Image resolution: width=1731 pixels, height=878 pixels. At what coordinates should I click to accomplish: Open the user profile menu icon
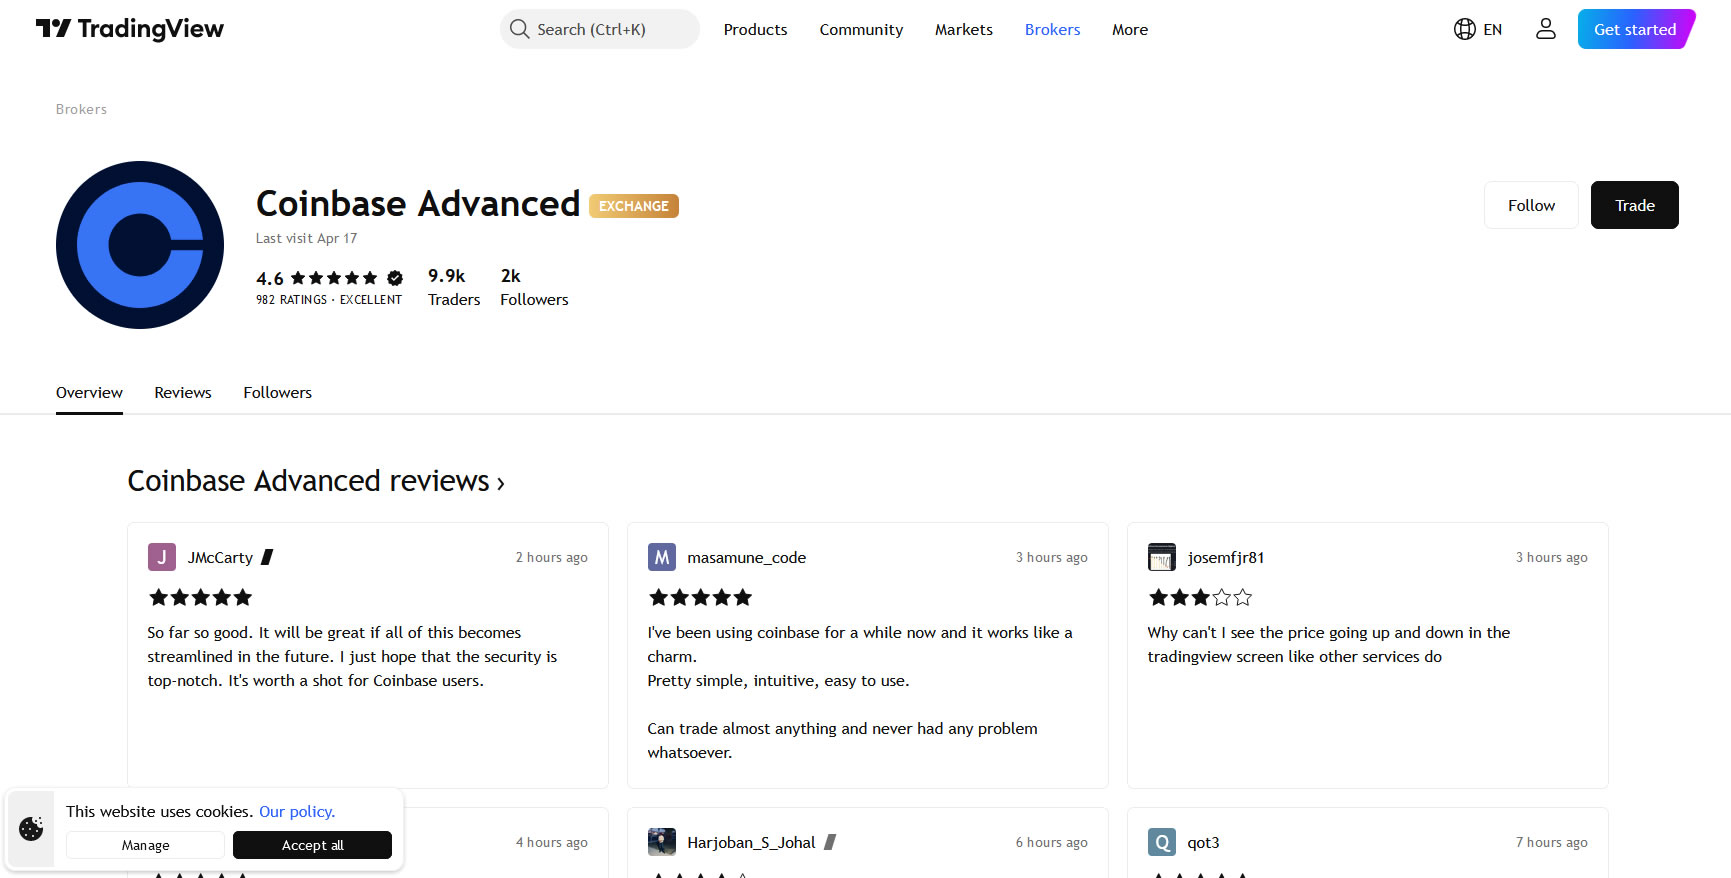[x=1545, y=29]
